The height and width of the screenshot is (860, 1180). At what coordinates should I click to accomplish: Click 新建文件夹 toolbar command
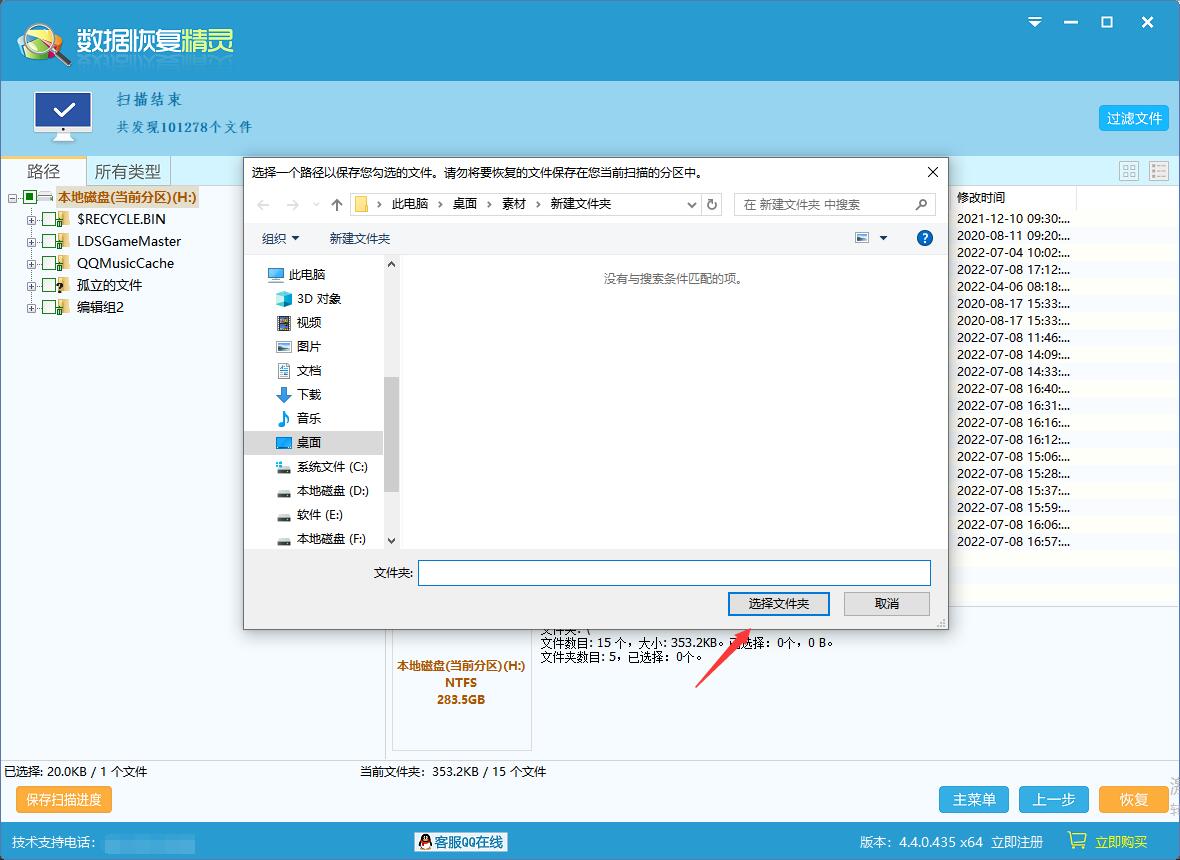(360, 239)
